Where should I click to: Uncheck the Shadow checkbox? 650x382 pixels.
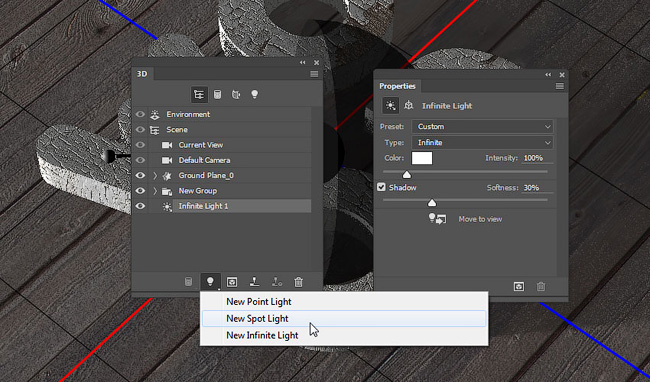(381, 187)
